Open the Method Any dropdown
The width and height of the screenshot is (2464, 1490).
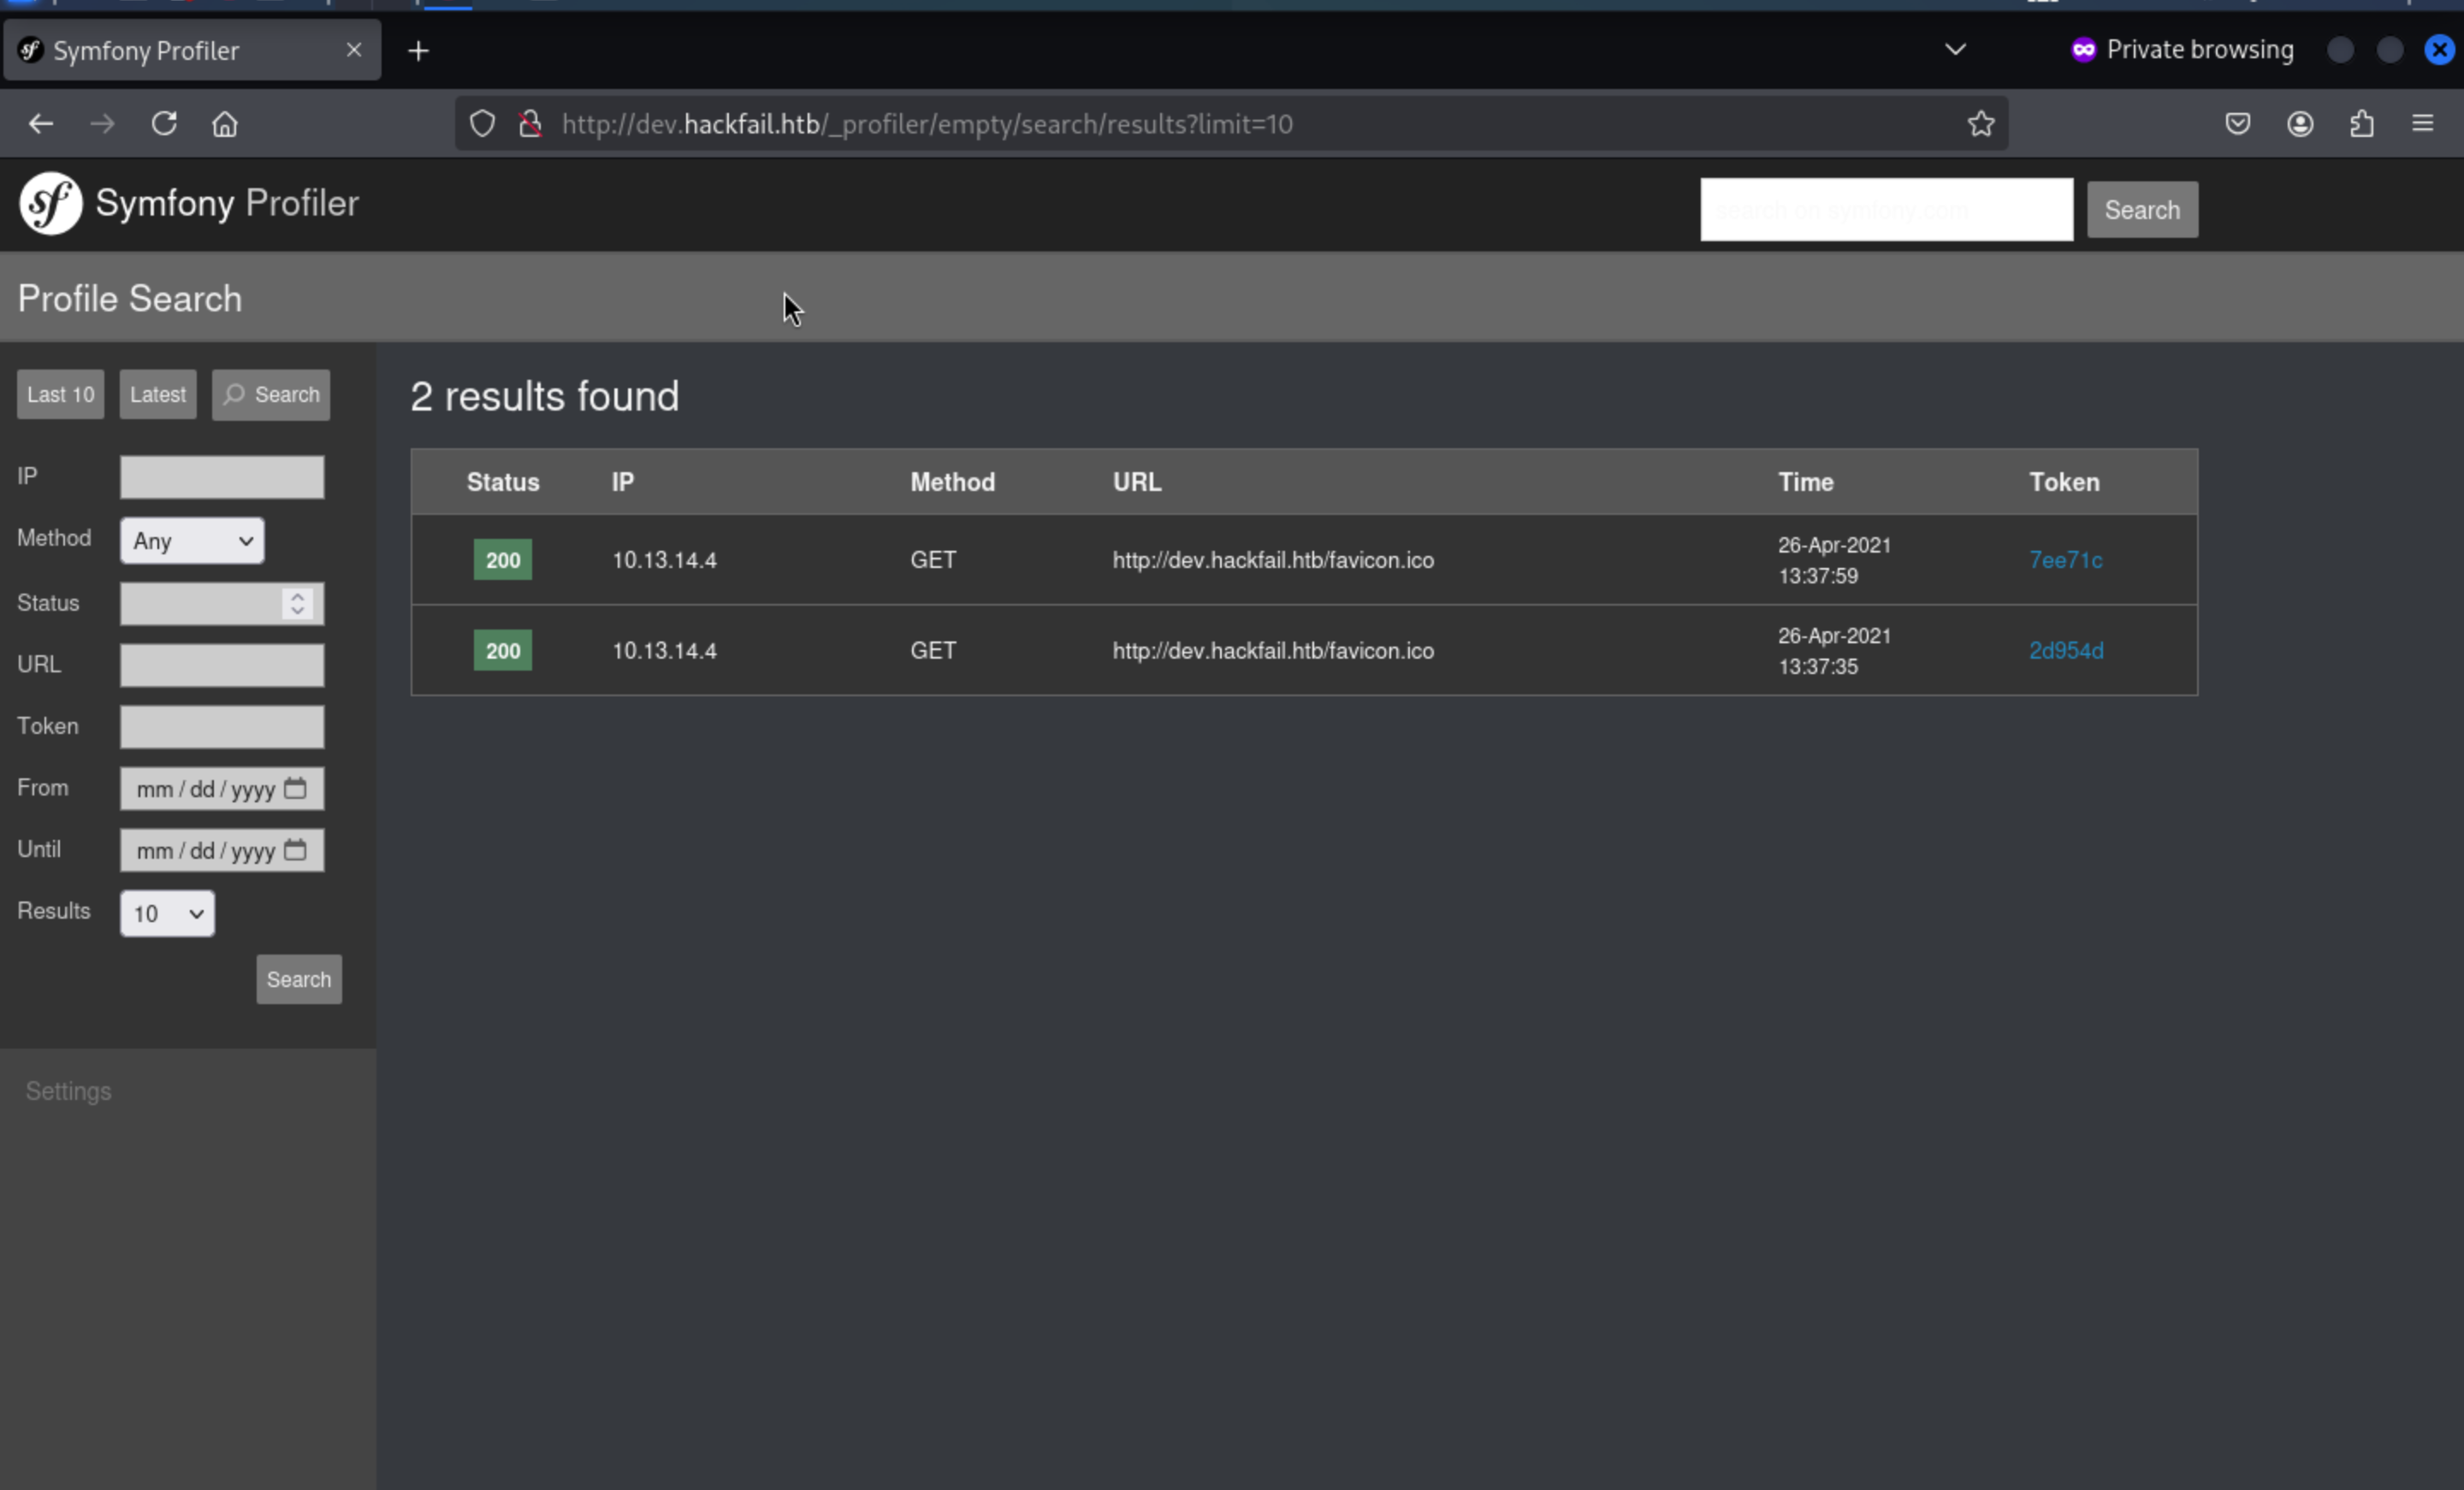point(192,541)
